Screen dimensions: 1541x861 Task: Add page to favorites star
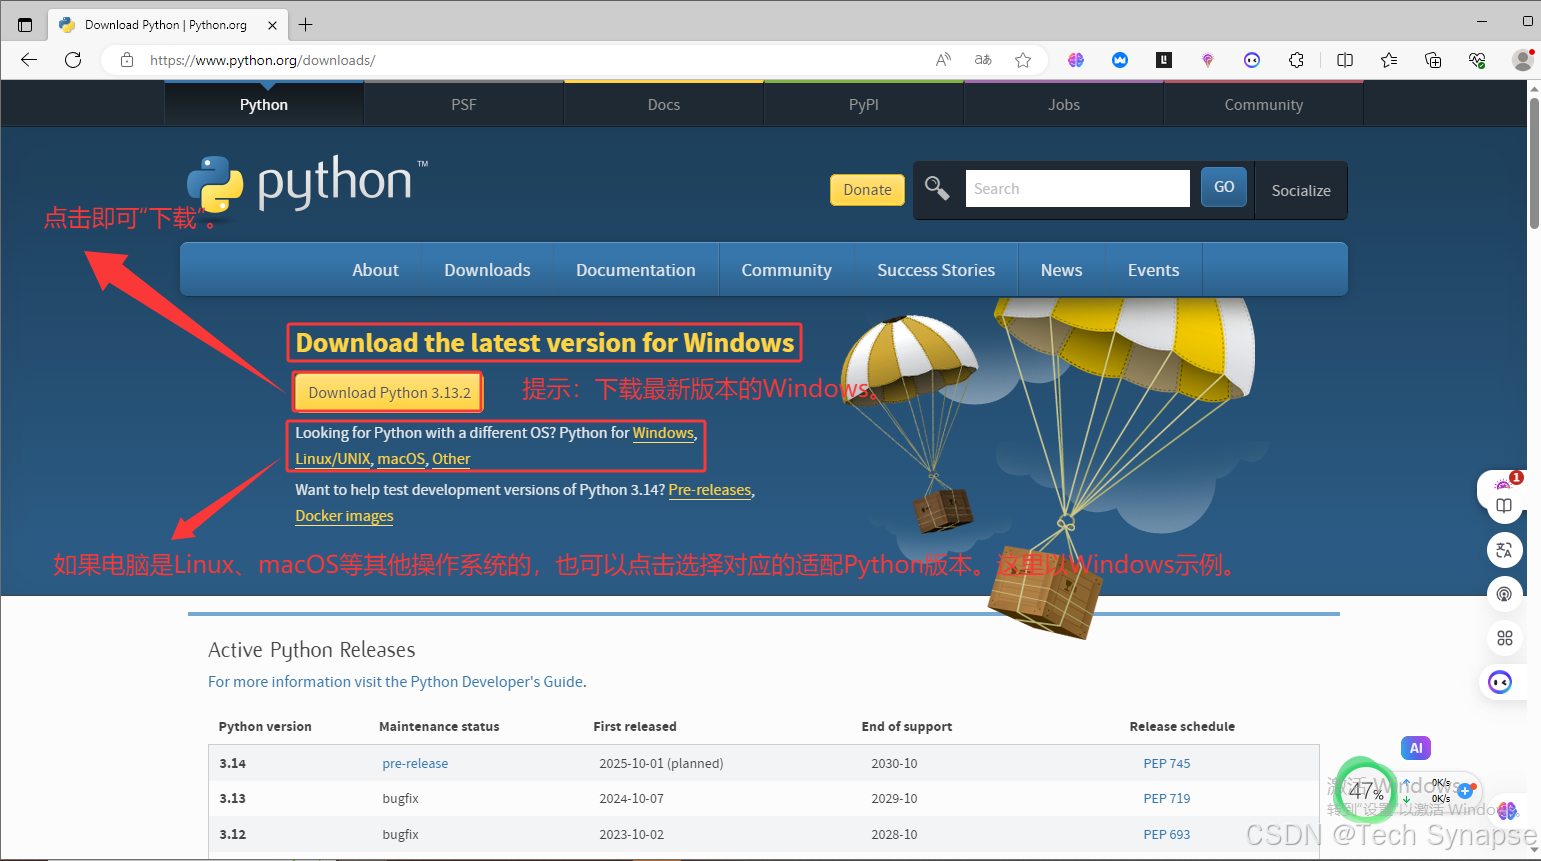pos(1023,60)
